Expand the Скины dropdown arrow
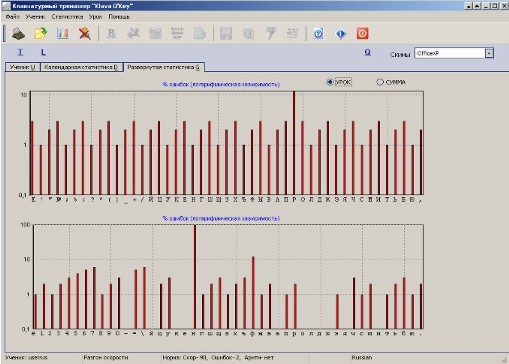 tap(489, 53)
